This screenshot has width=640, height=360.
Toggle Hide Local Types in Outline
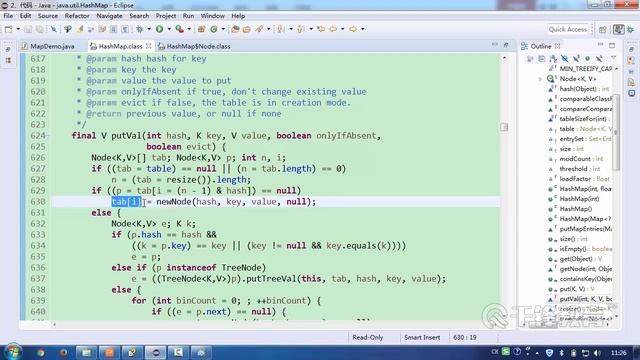pyautogui.click(x=599, y=59)
